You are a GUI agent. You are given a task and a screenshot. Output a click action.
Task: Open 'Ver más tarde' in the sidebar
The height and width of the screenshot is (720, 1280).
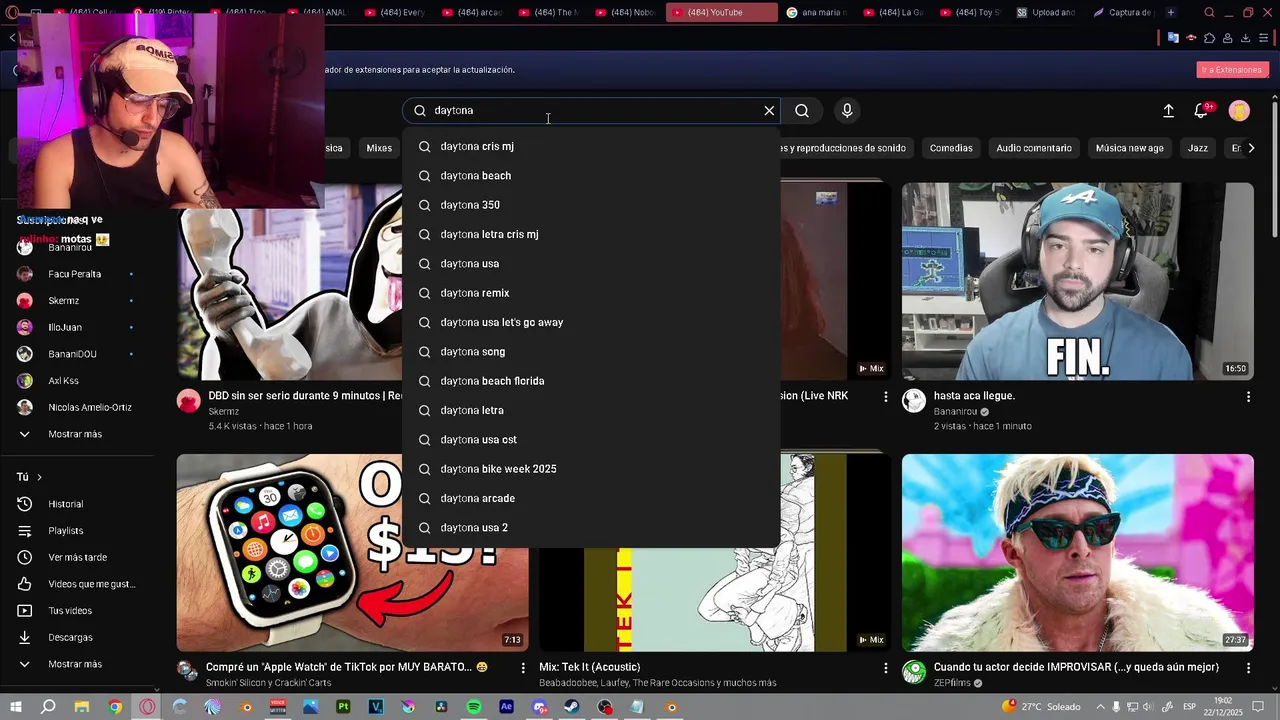point(75,557)
